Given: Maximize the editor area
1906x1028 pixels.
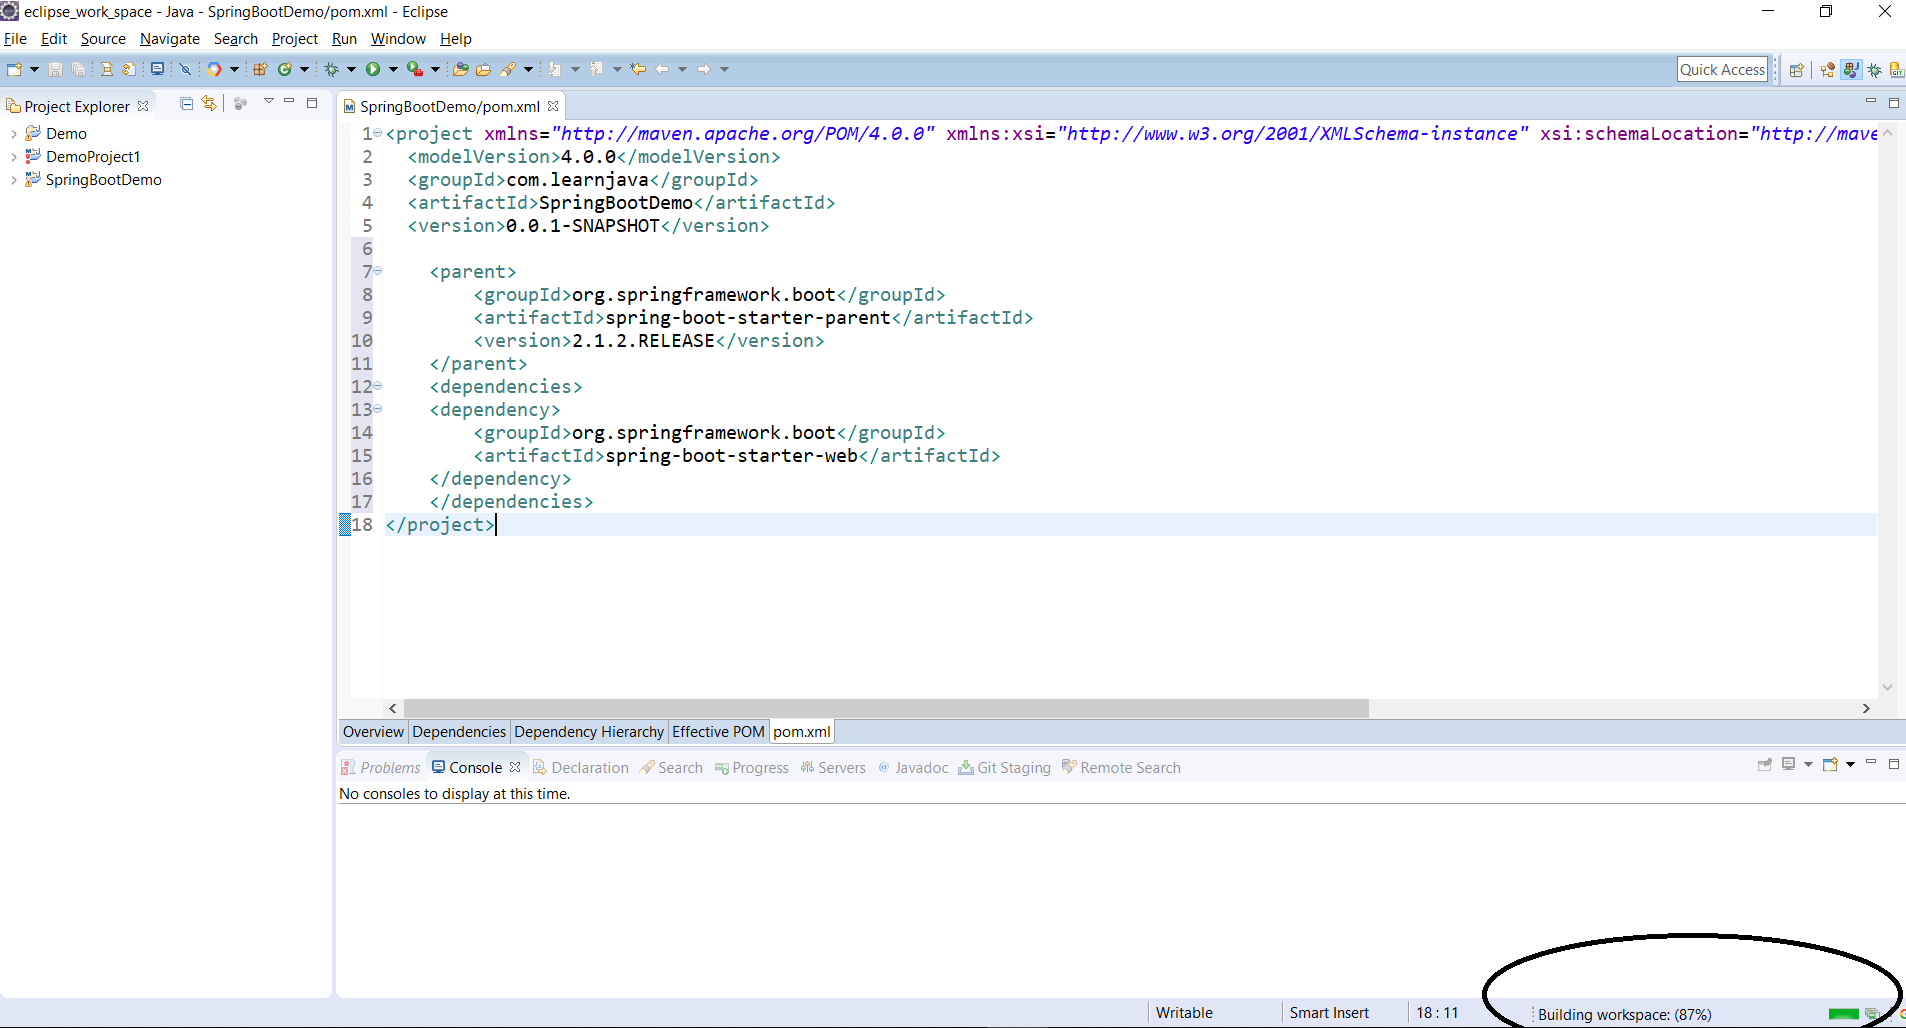Looking at the screenshot, I should (x=1893, y=103).
